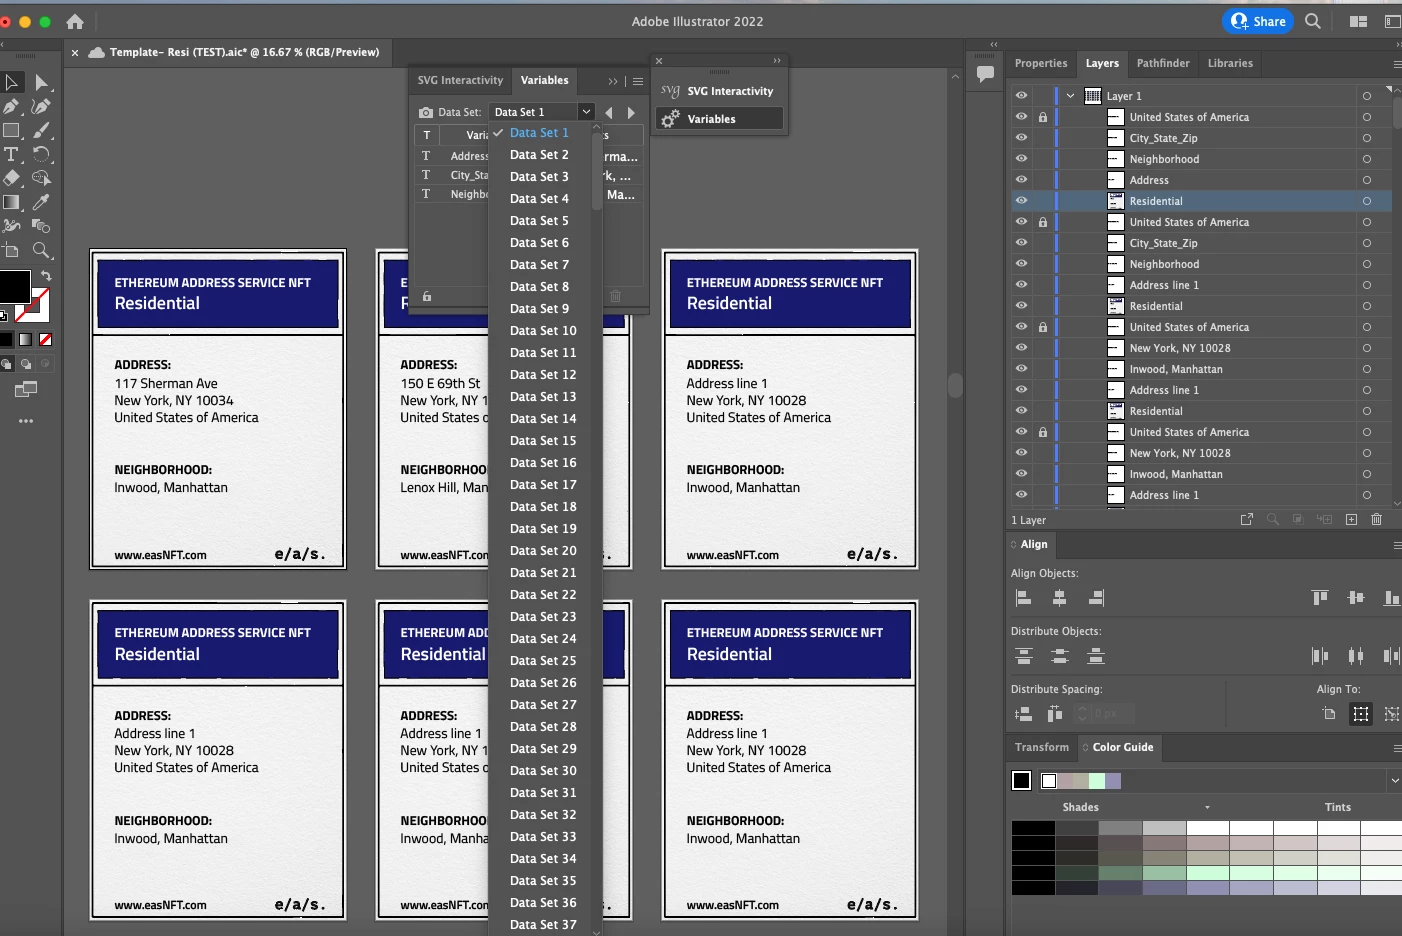1402x936 pixels.
Task: Swap fill and stroke colors
Action: point(46,276)
